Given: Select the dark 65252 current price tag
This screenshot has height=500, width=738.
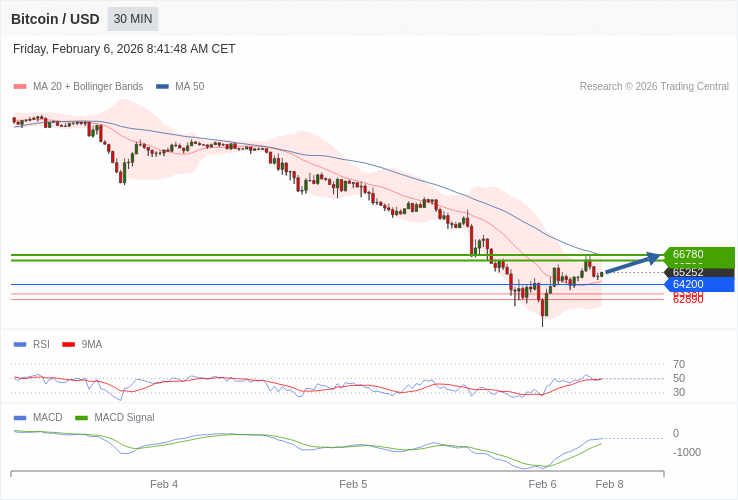Looking at the screenshot, I should (x=698, y=272).
